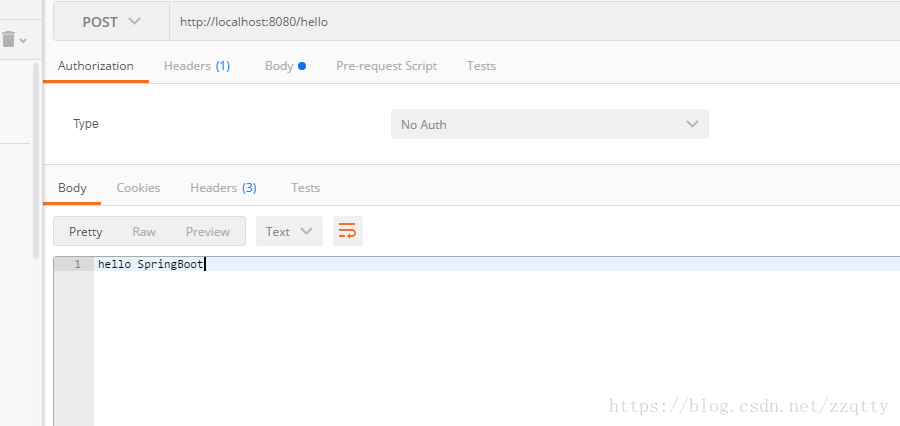Select the response Body tab
This screenshot has width=900, height=426.
pyautogui.click(x=72, y=188)
